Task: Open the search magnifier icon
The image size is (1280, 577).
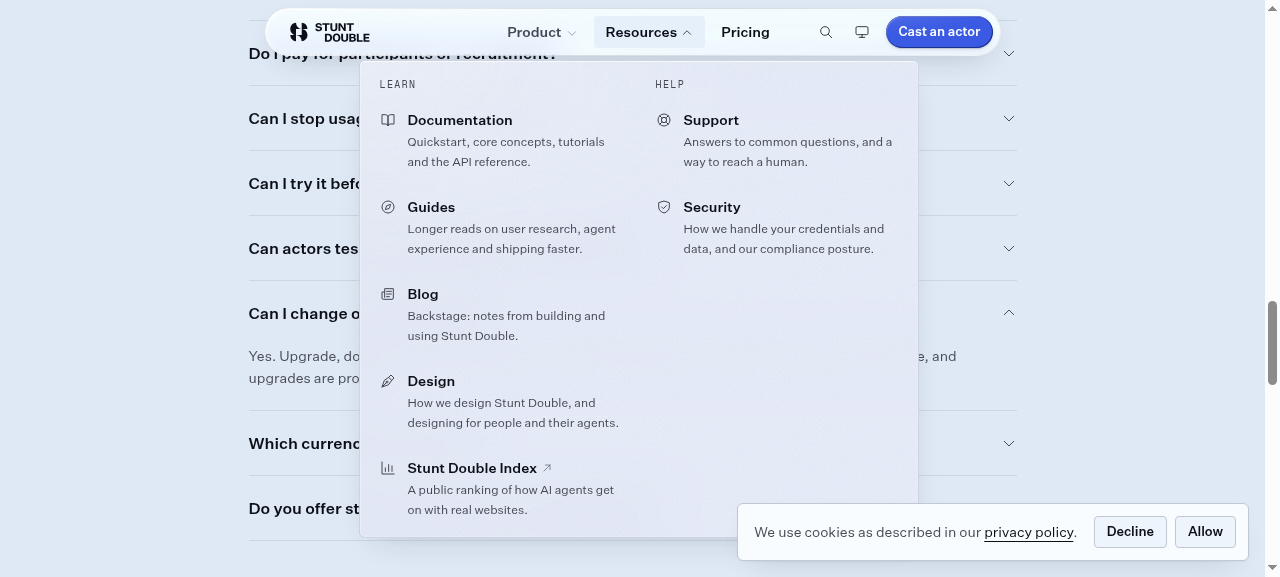Action: pyautogui.click(x=826, y=32)
